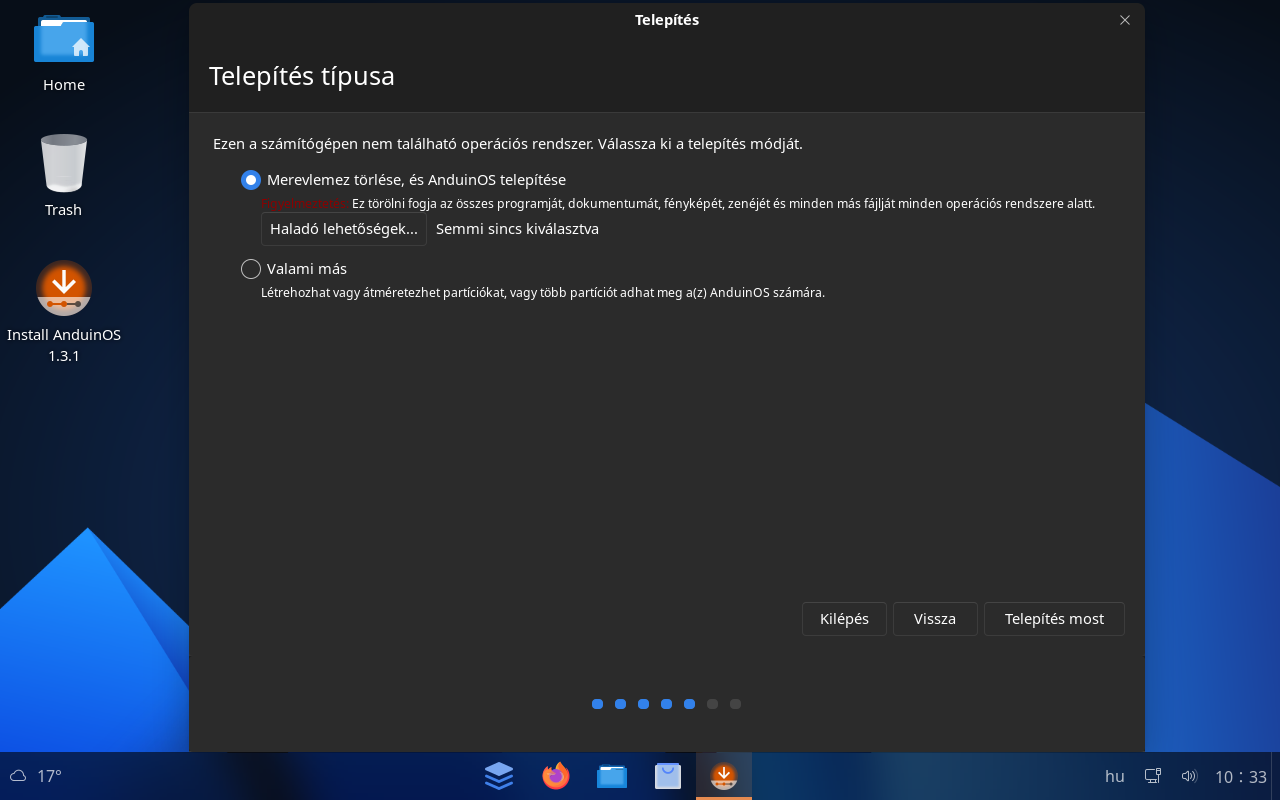Open the Home folder desktop icon
Viewport: 1280px width, 800px height.
click(x=64, y=53)
